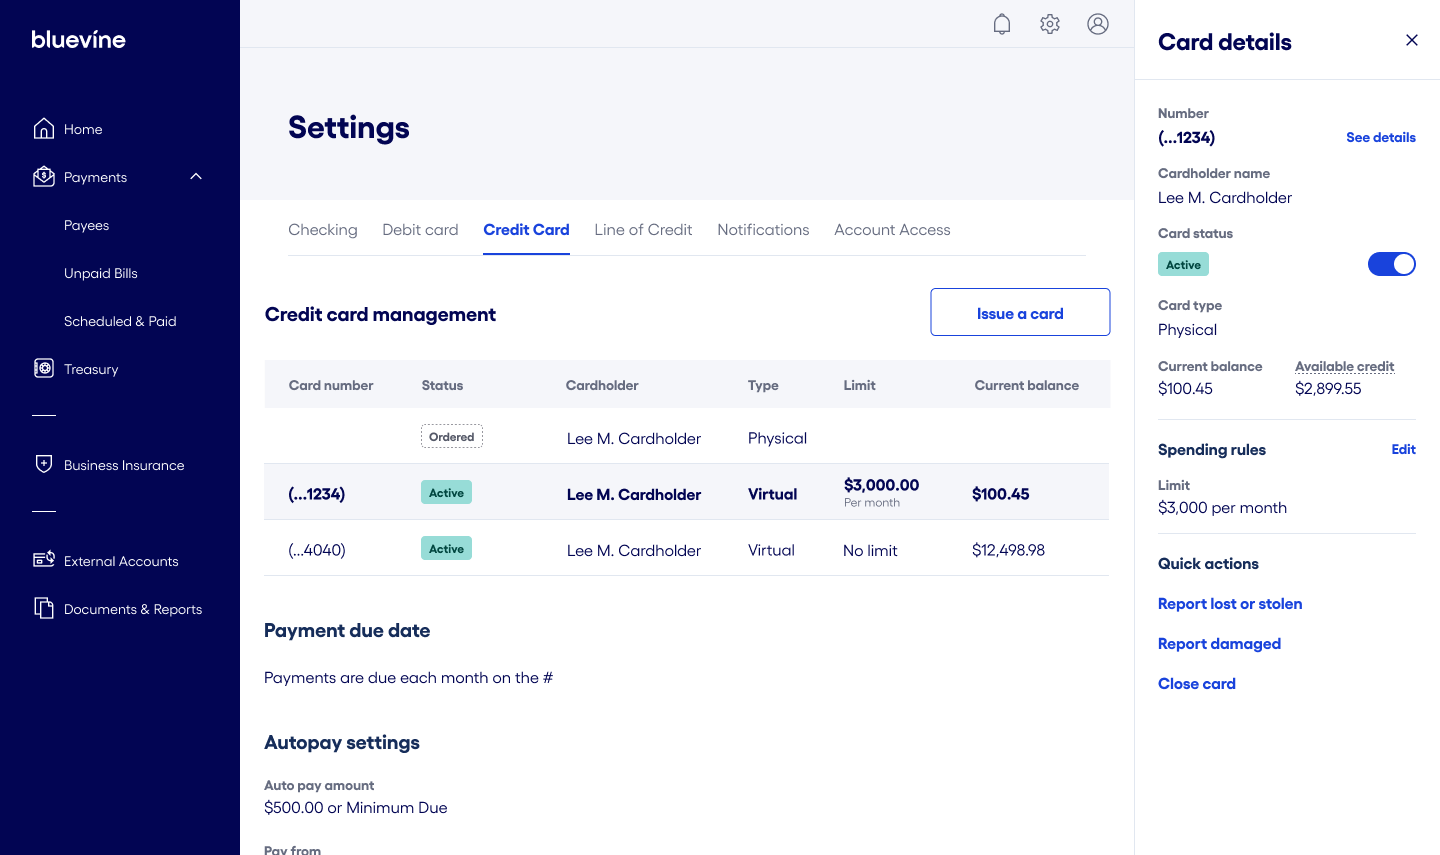The width and height of the screenshot is (1440, 855).
Task: Click Report lost or stolen
Action: [x=1230, y=603]
